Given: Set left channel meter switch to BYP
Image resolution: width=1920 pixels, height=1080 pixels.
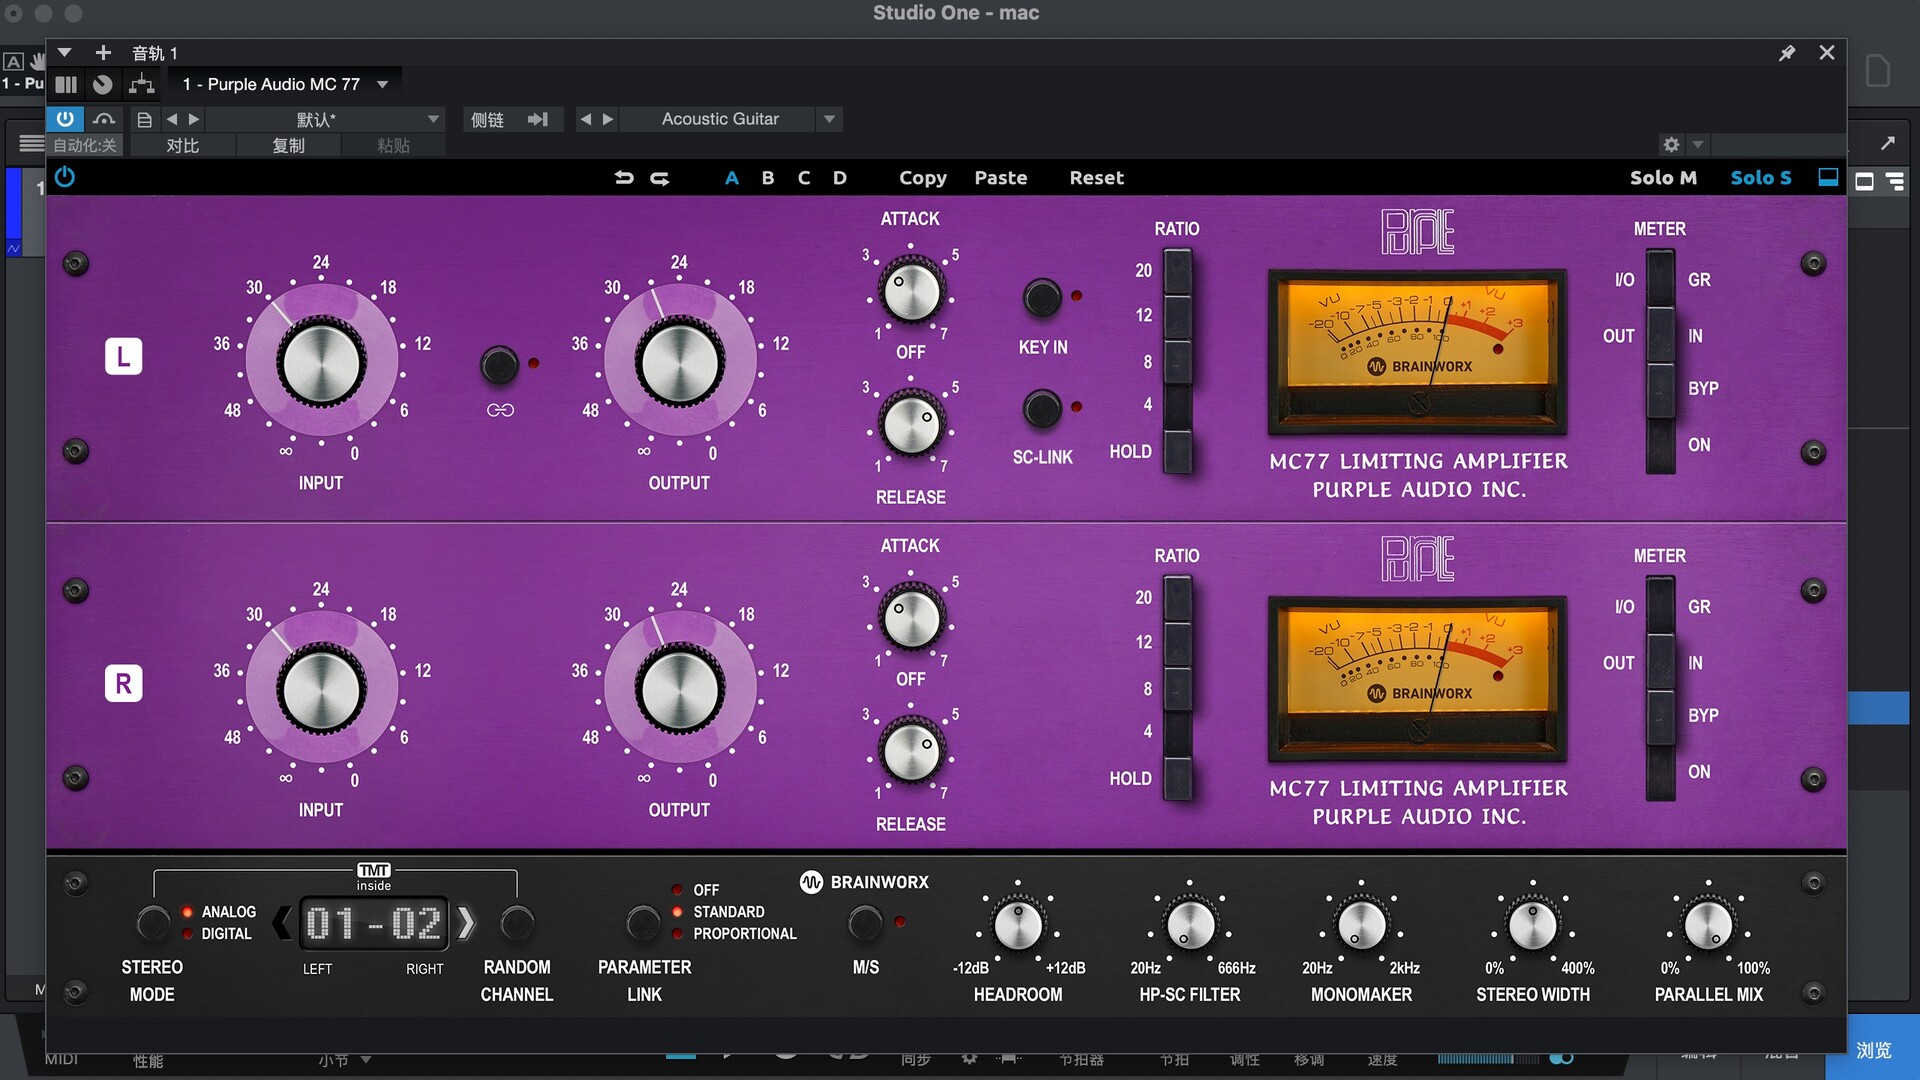Looking at the screenshot, I should point(1660,389).
